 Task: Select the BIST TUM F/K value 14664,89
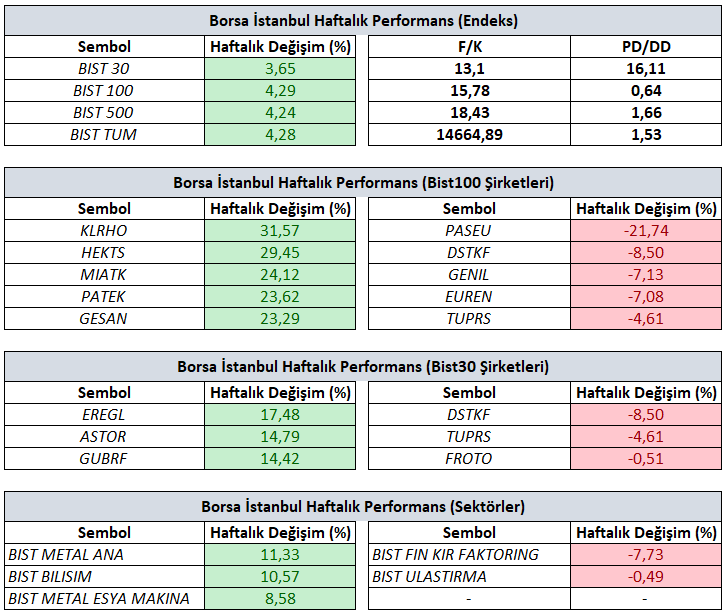click(x=469, y=135)
